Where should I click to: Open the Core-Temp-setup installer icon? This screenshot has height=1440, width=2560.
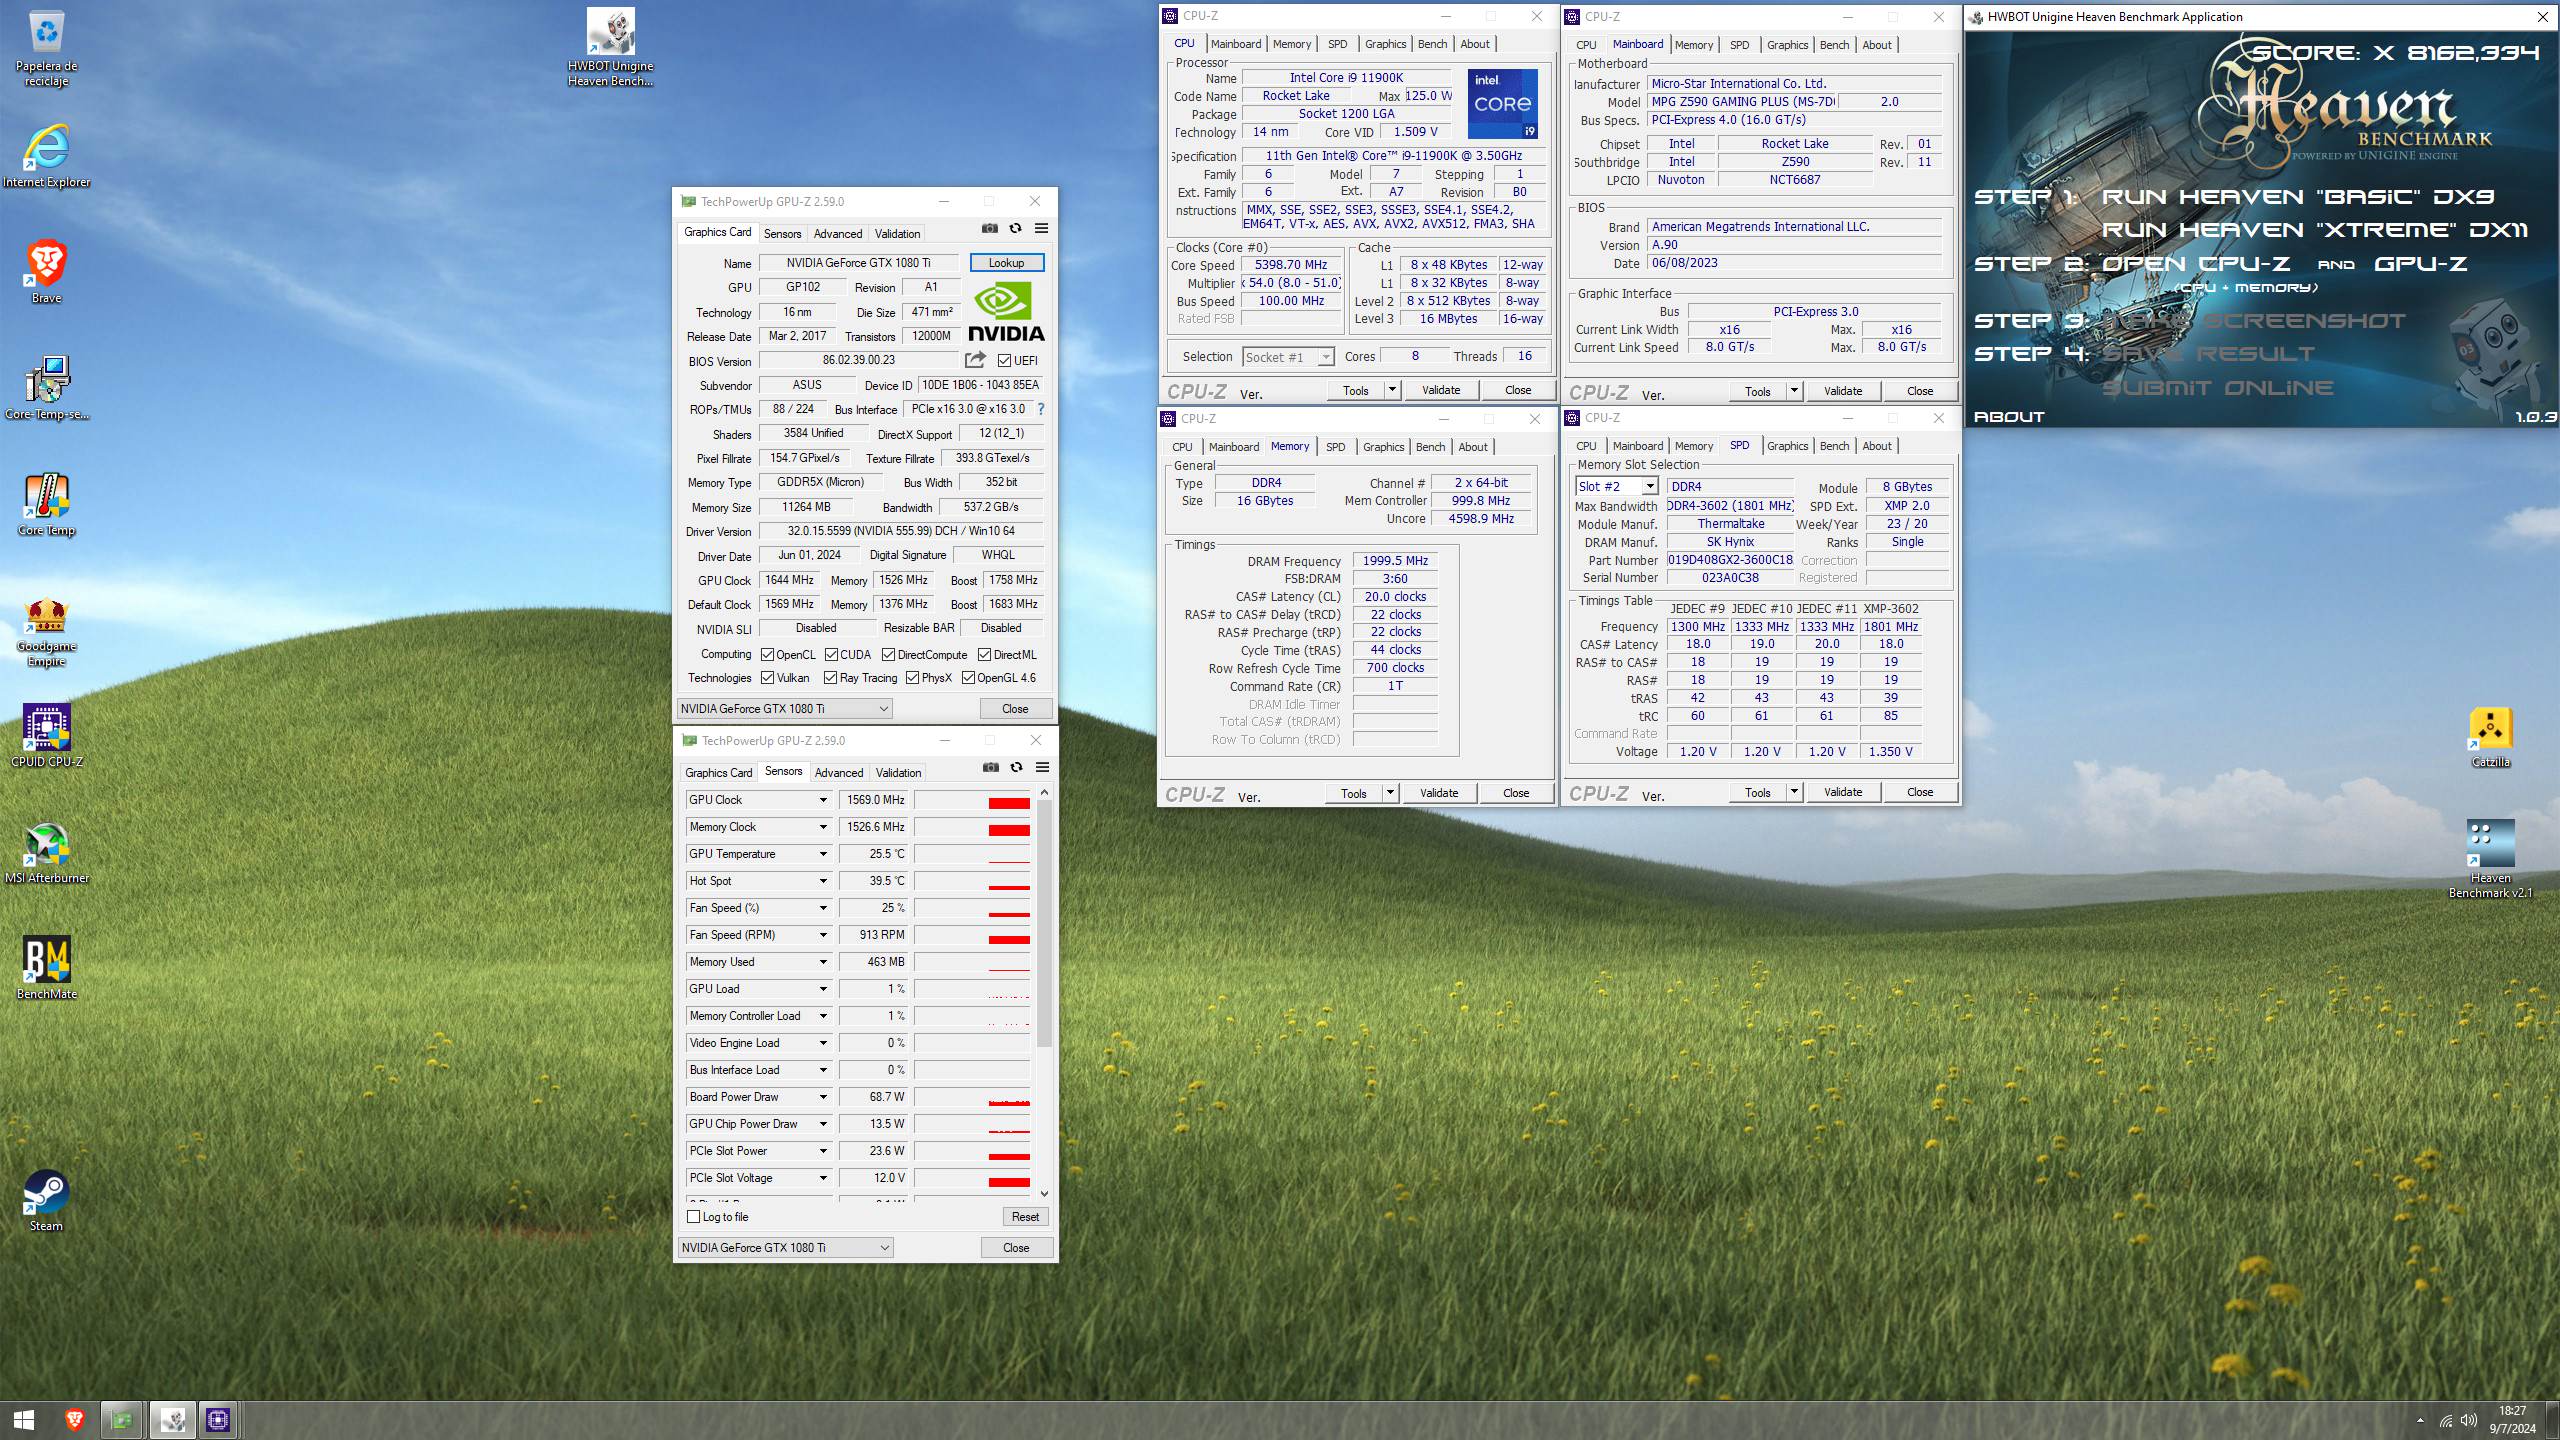click(46, 388)
